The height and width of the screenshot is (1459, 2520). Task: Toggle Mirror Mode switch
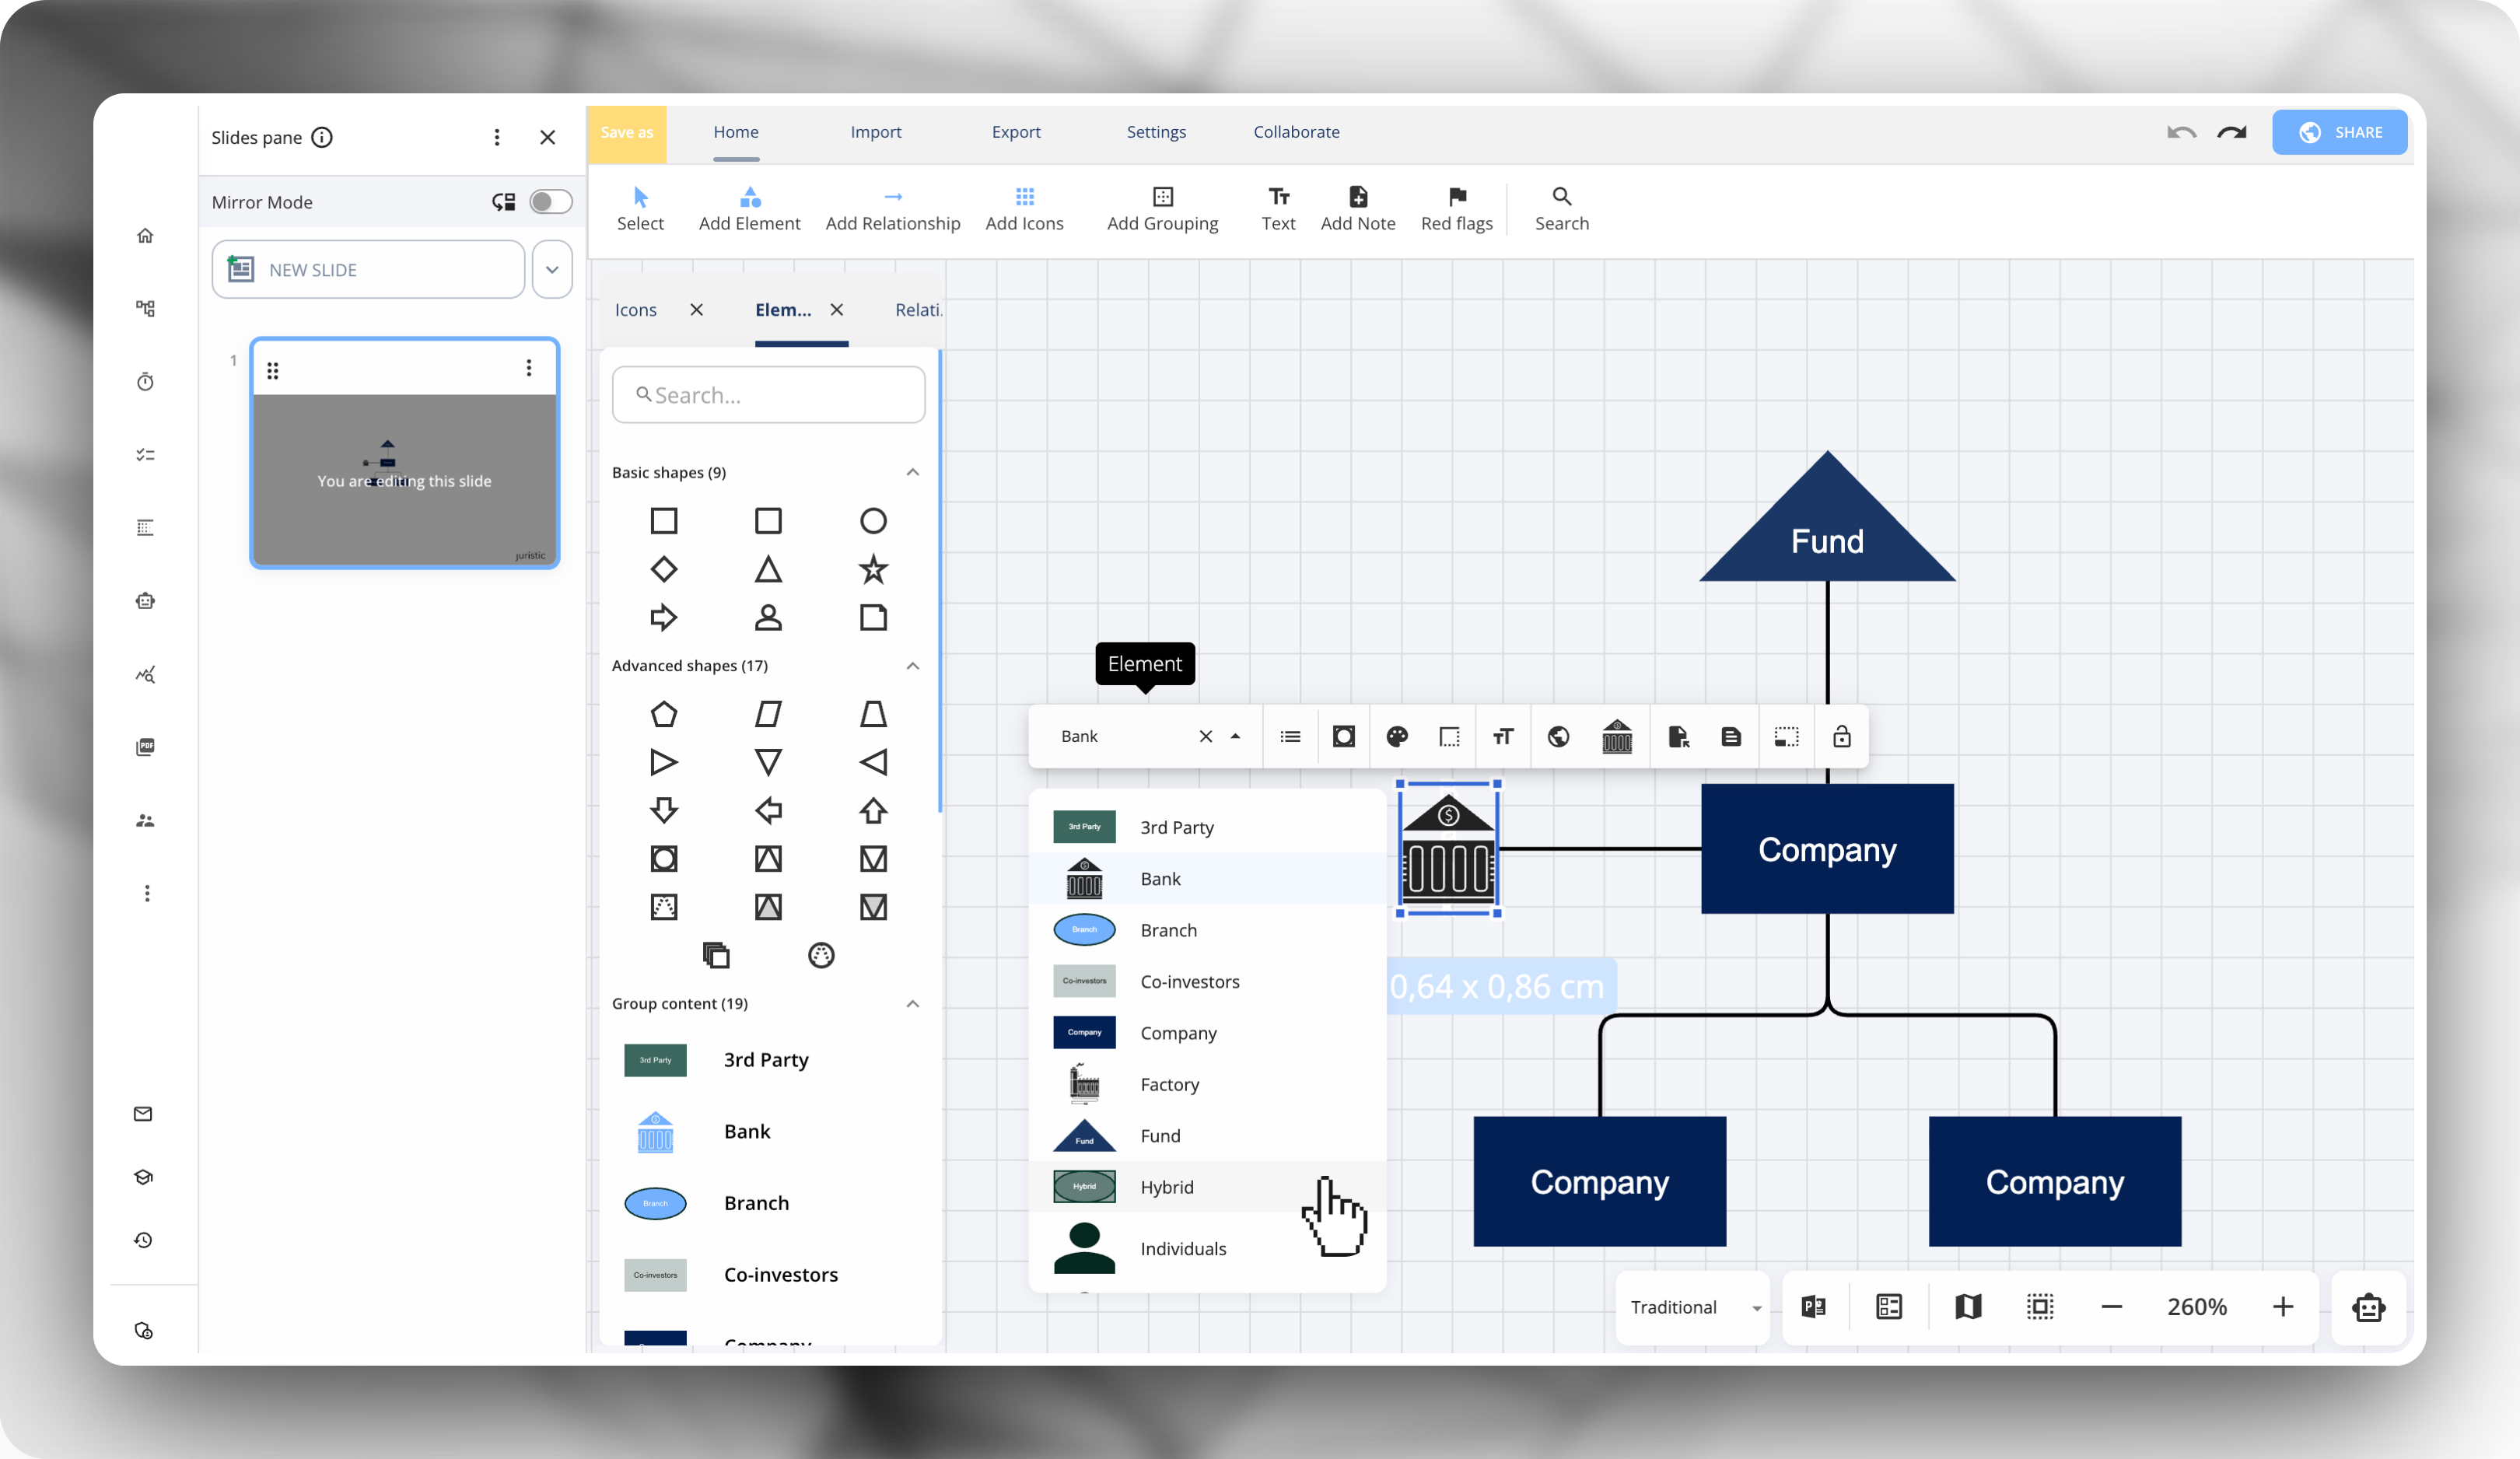[550, 202]
